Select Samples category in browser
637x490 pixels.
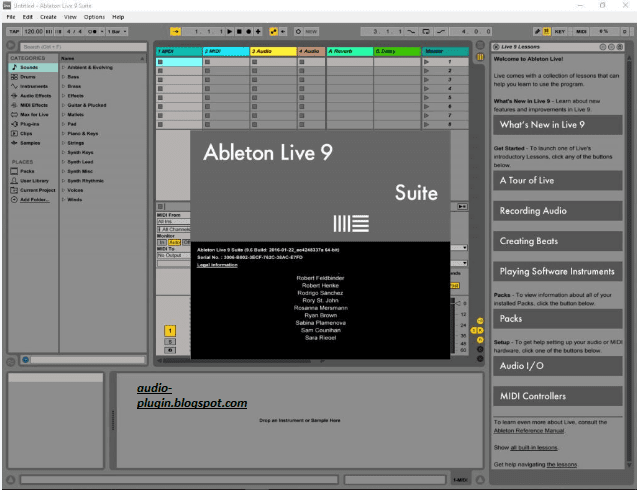pyautogui.click(x=33, y=143)
